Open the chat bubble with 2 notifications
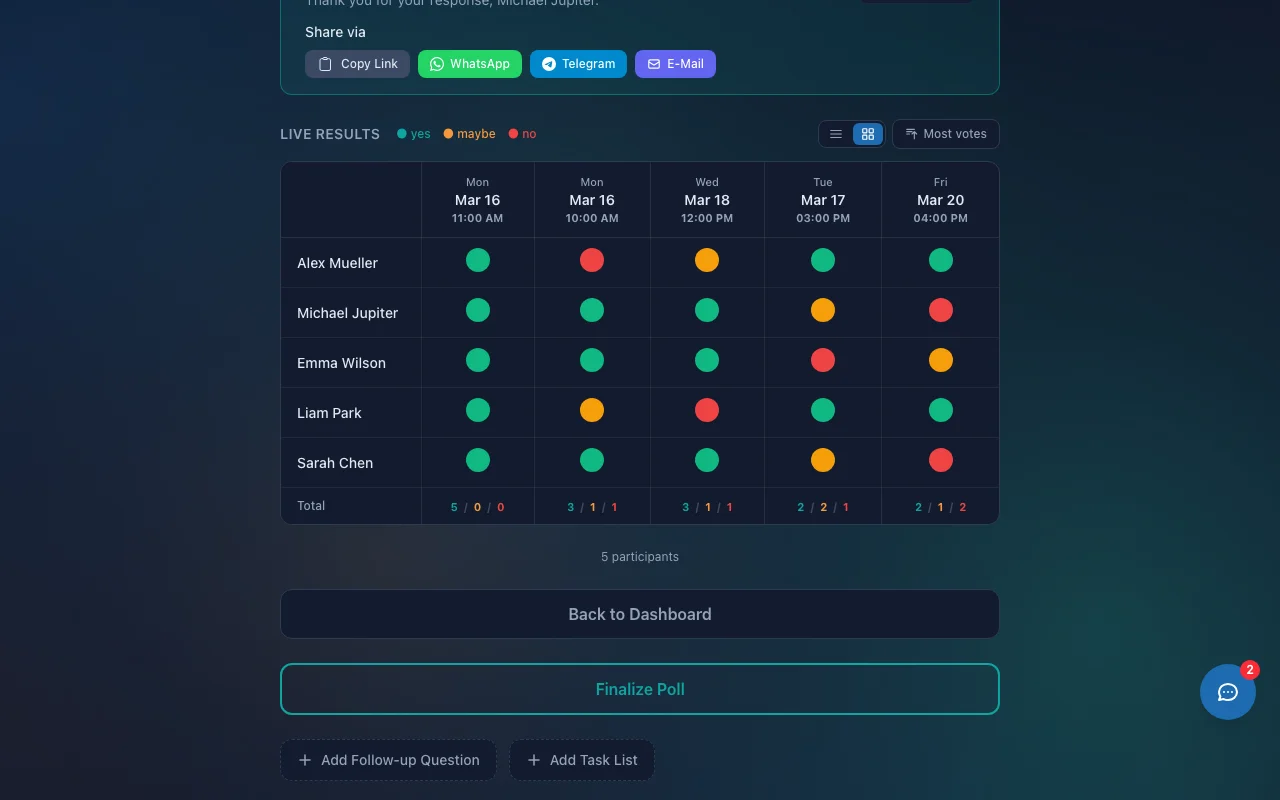1280x800 pixels. [x=1228, y=692]
